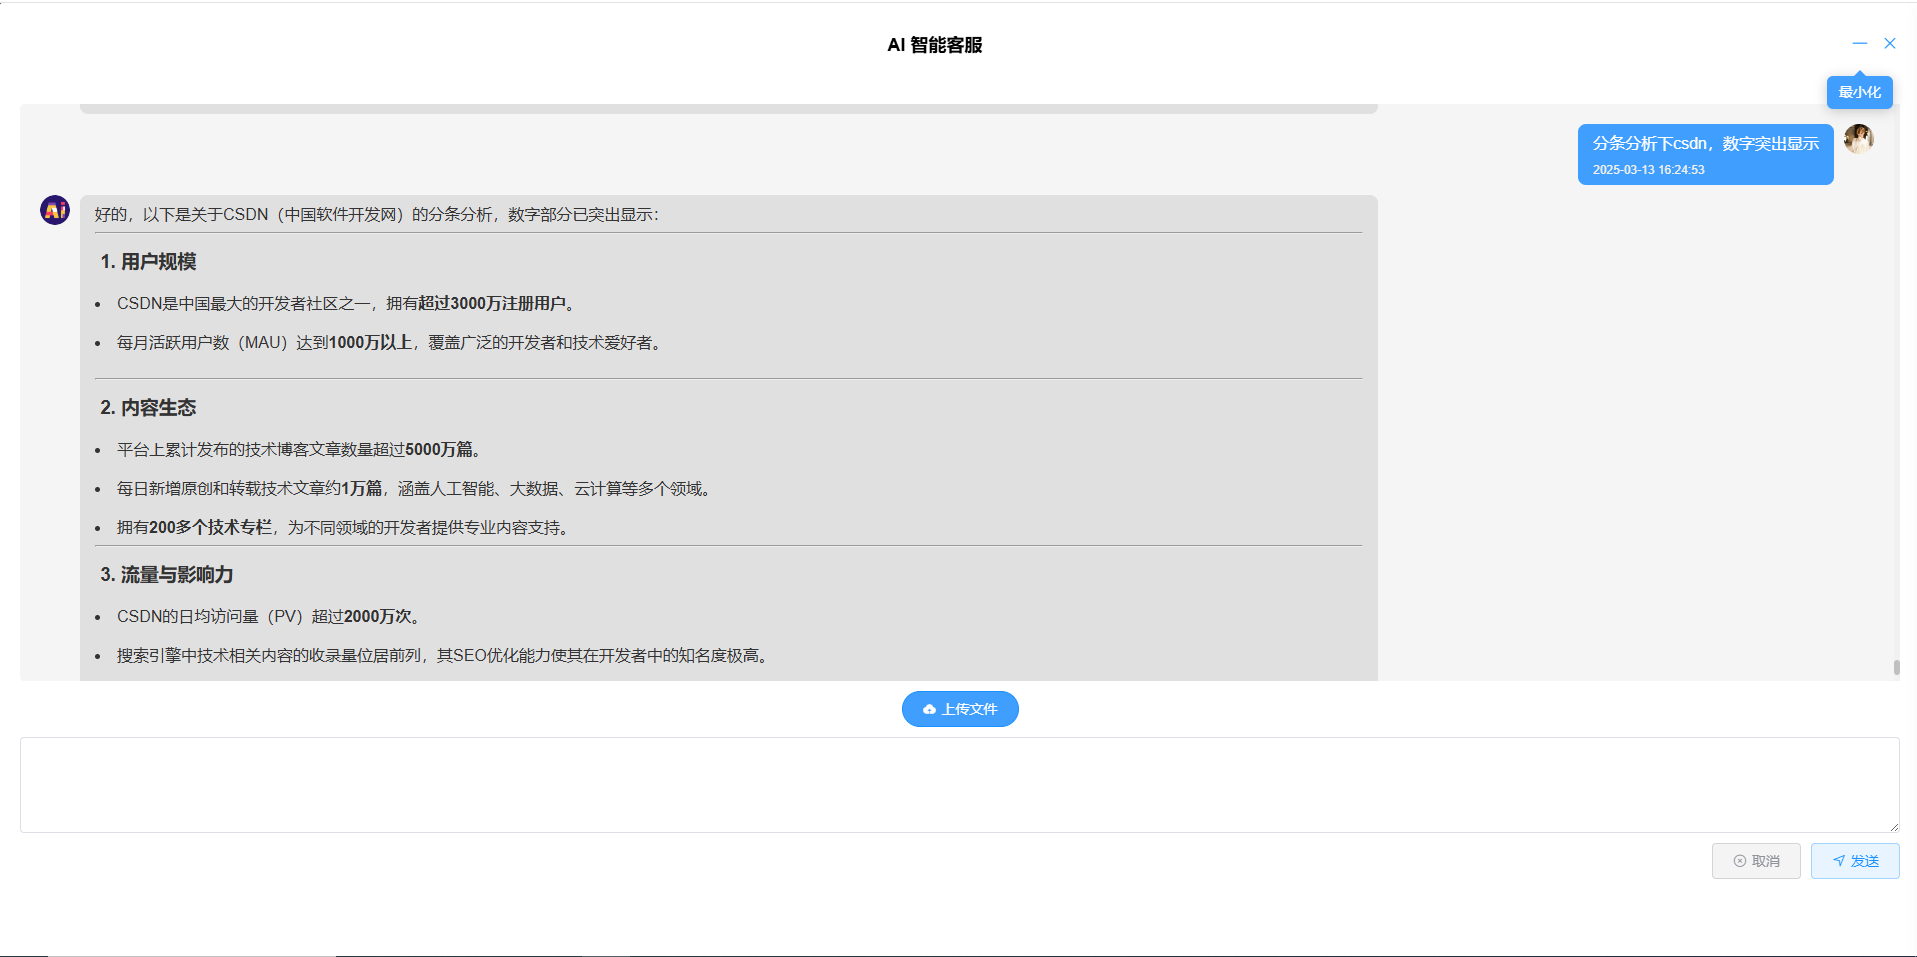Click the upload cloud icon in 上传文件
Image resolution: width=1917 pixels, height=957 pixels.
pos(929,709)
